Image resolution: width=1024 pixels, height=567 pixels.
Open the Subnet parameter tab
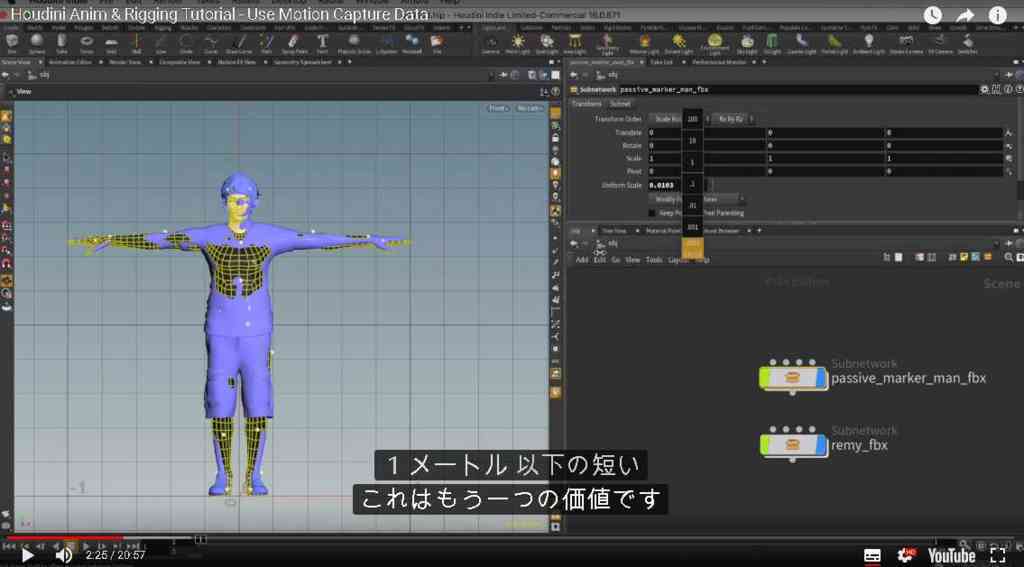[620, 104]
